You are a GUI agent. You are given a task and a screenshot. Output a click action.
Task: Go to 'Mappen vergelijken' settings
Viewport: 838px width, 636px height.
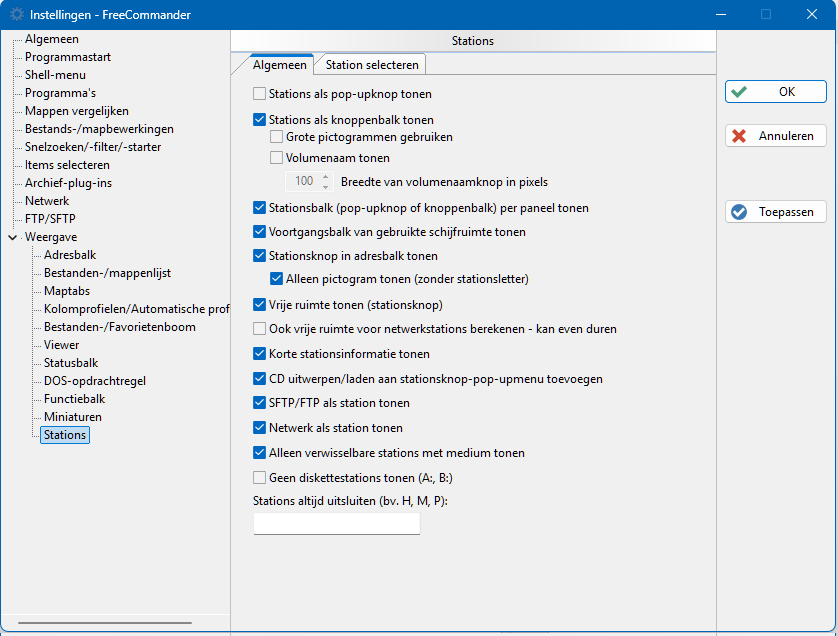coord(77,111)
